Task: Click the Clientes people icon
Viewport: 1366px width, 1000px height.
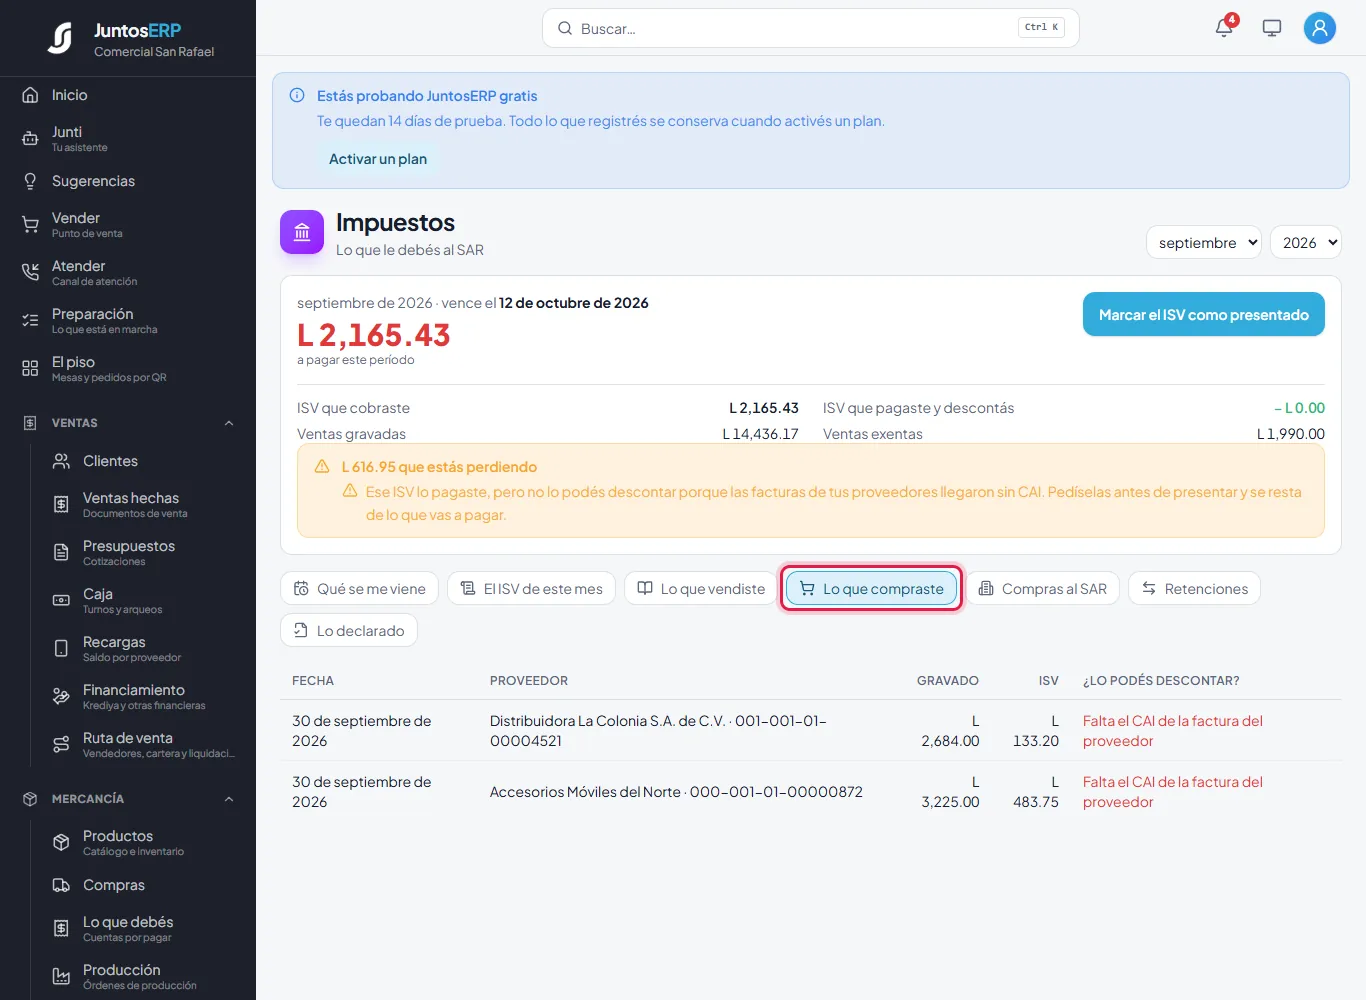Action: 61,461
